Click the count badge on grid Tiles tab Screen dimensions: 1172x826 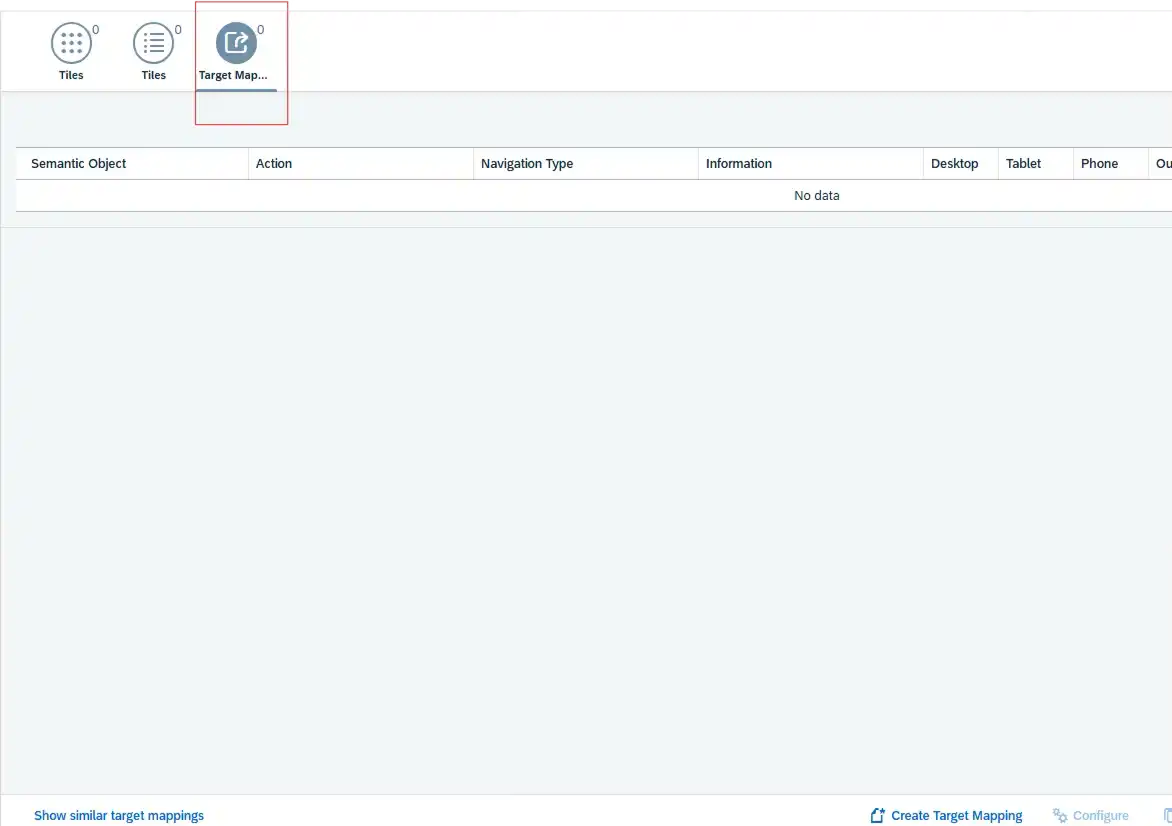pyautogui.click(x=96, y=30)
